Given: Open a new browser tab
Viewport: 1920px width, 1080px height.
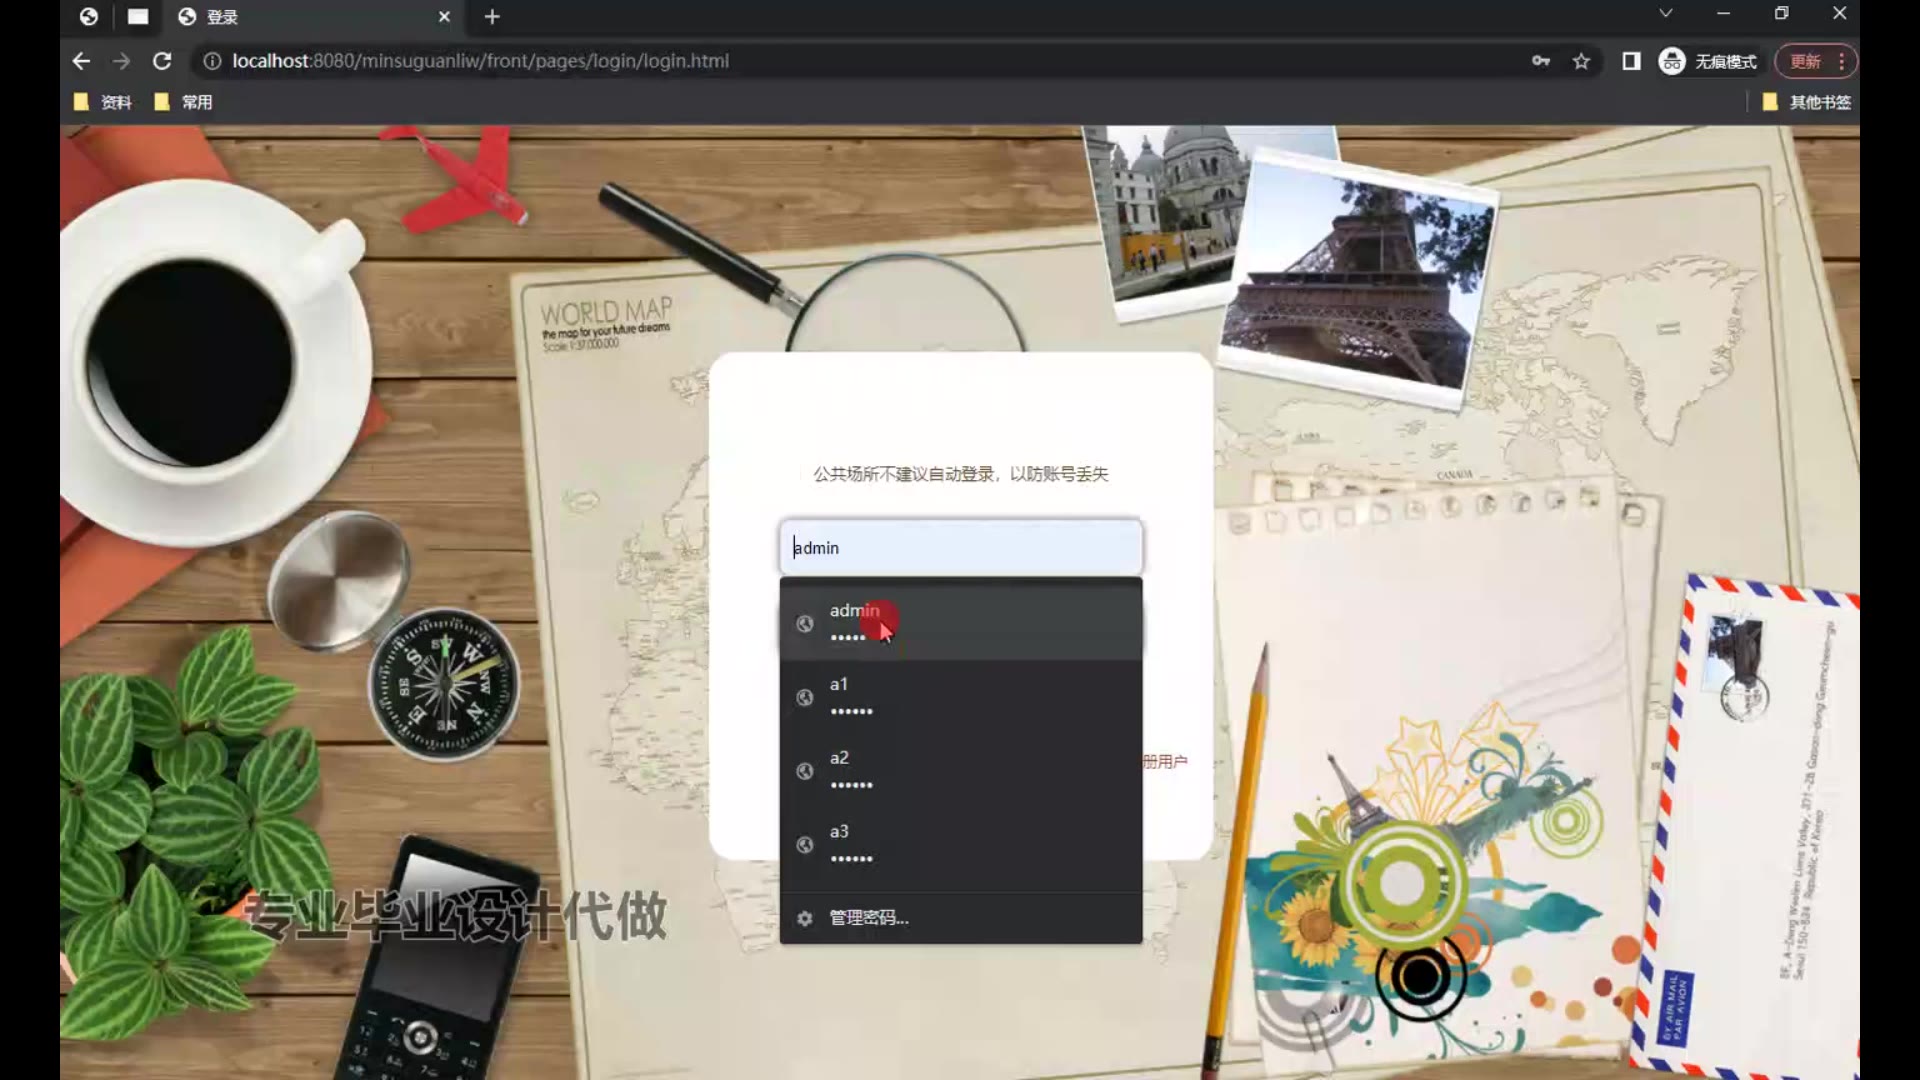Looking at the screenshot, I should 491,17.
